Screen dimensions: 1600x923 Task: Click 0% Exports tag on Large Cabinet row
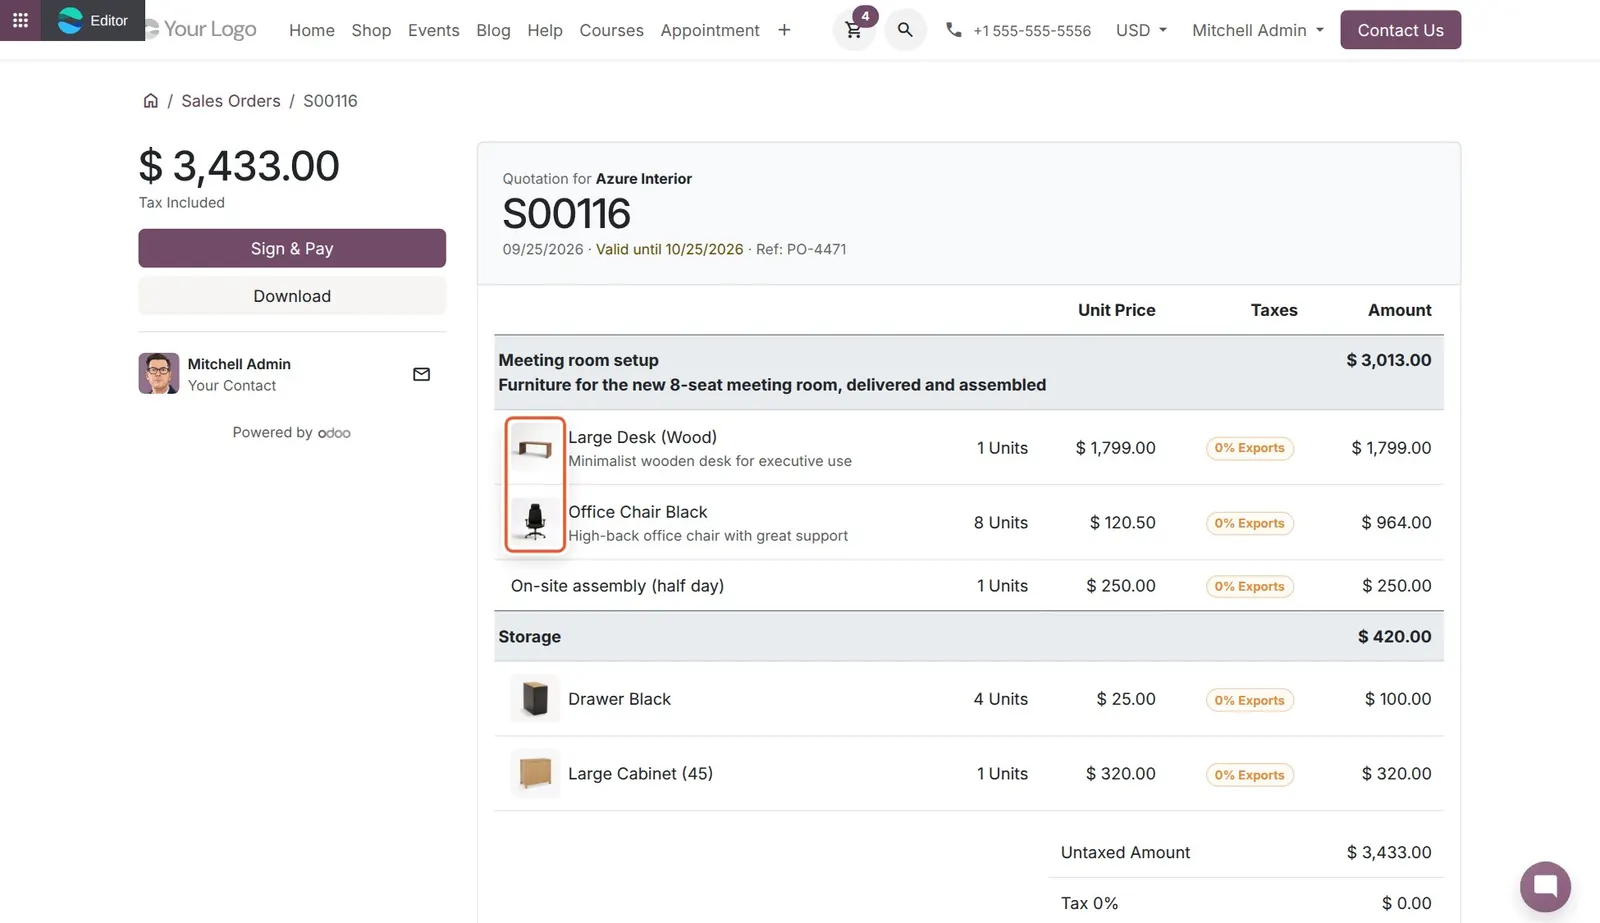tap(1249, 775)
